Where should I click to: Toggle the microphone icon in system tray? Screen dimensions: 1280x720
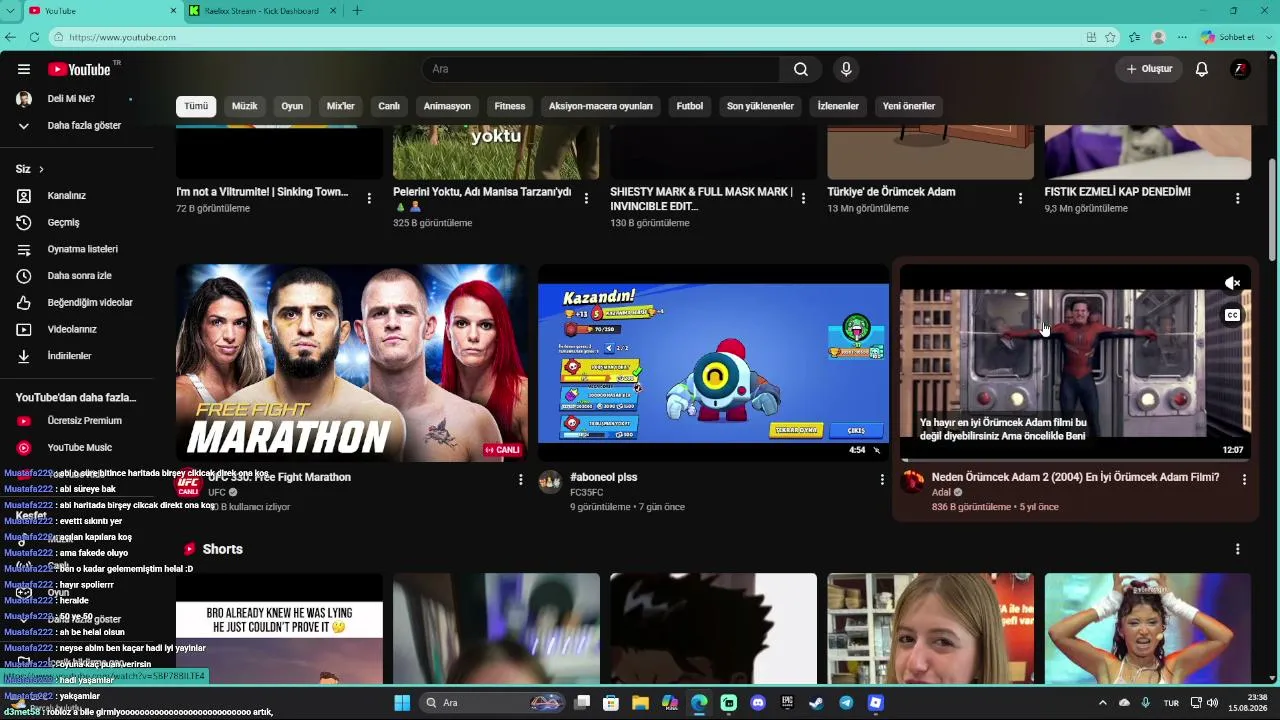click(x=1145, y=703)
